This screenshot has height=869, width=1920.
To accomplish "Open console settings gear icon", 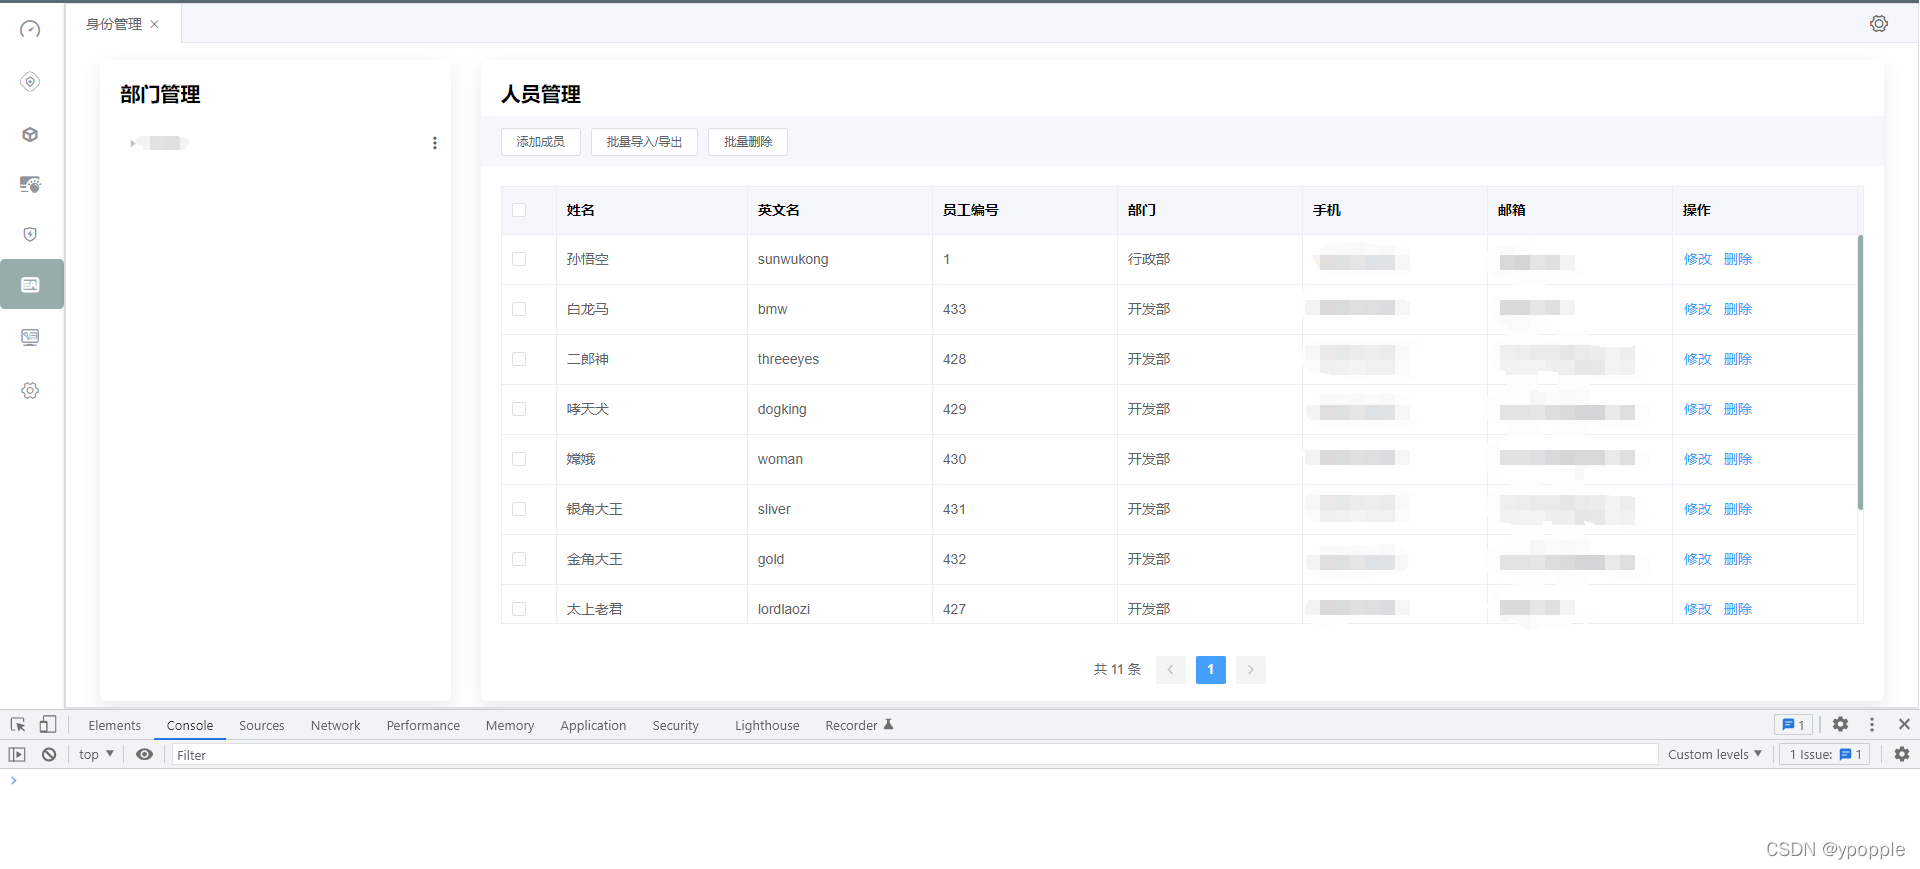I will tap(1902, 755).
